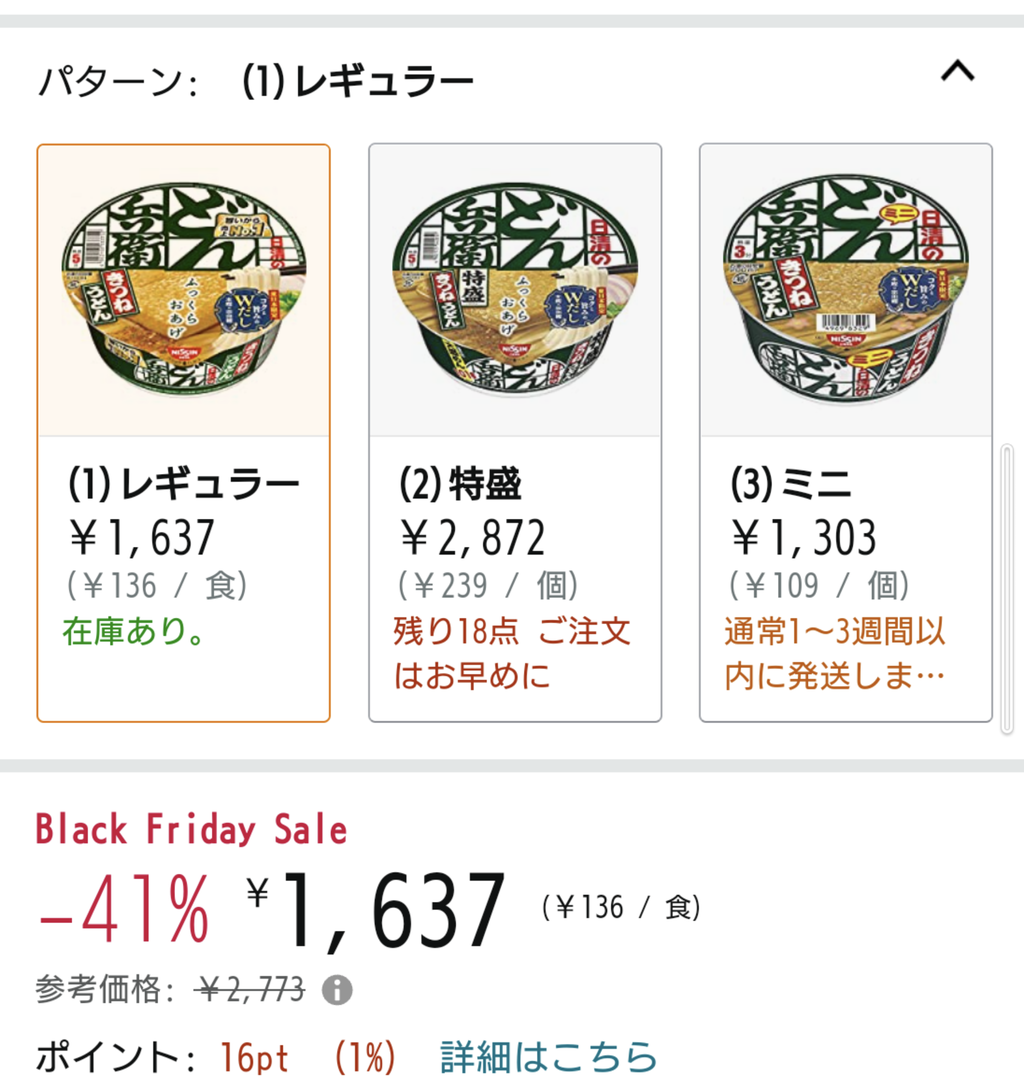
Task: Select the (3) ミニ variant card
Action: [x=846, y=433]
